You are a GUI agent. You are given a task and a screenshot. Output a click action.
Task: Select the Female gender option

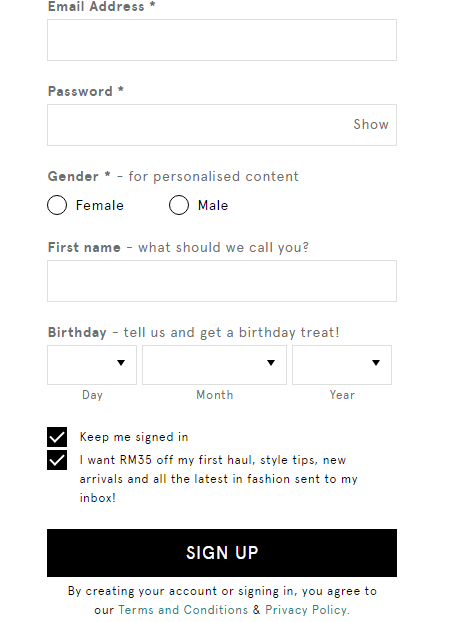pyautogui.click(x=57, y=205)
